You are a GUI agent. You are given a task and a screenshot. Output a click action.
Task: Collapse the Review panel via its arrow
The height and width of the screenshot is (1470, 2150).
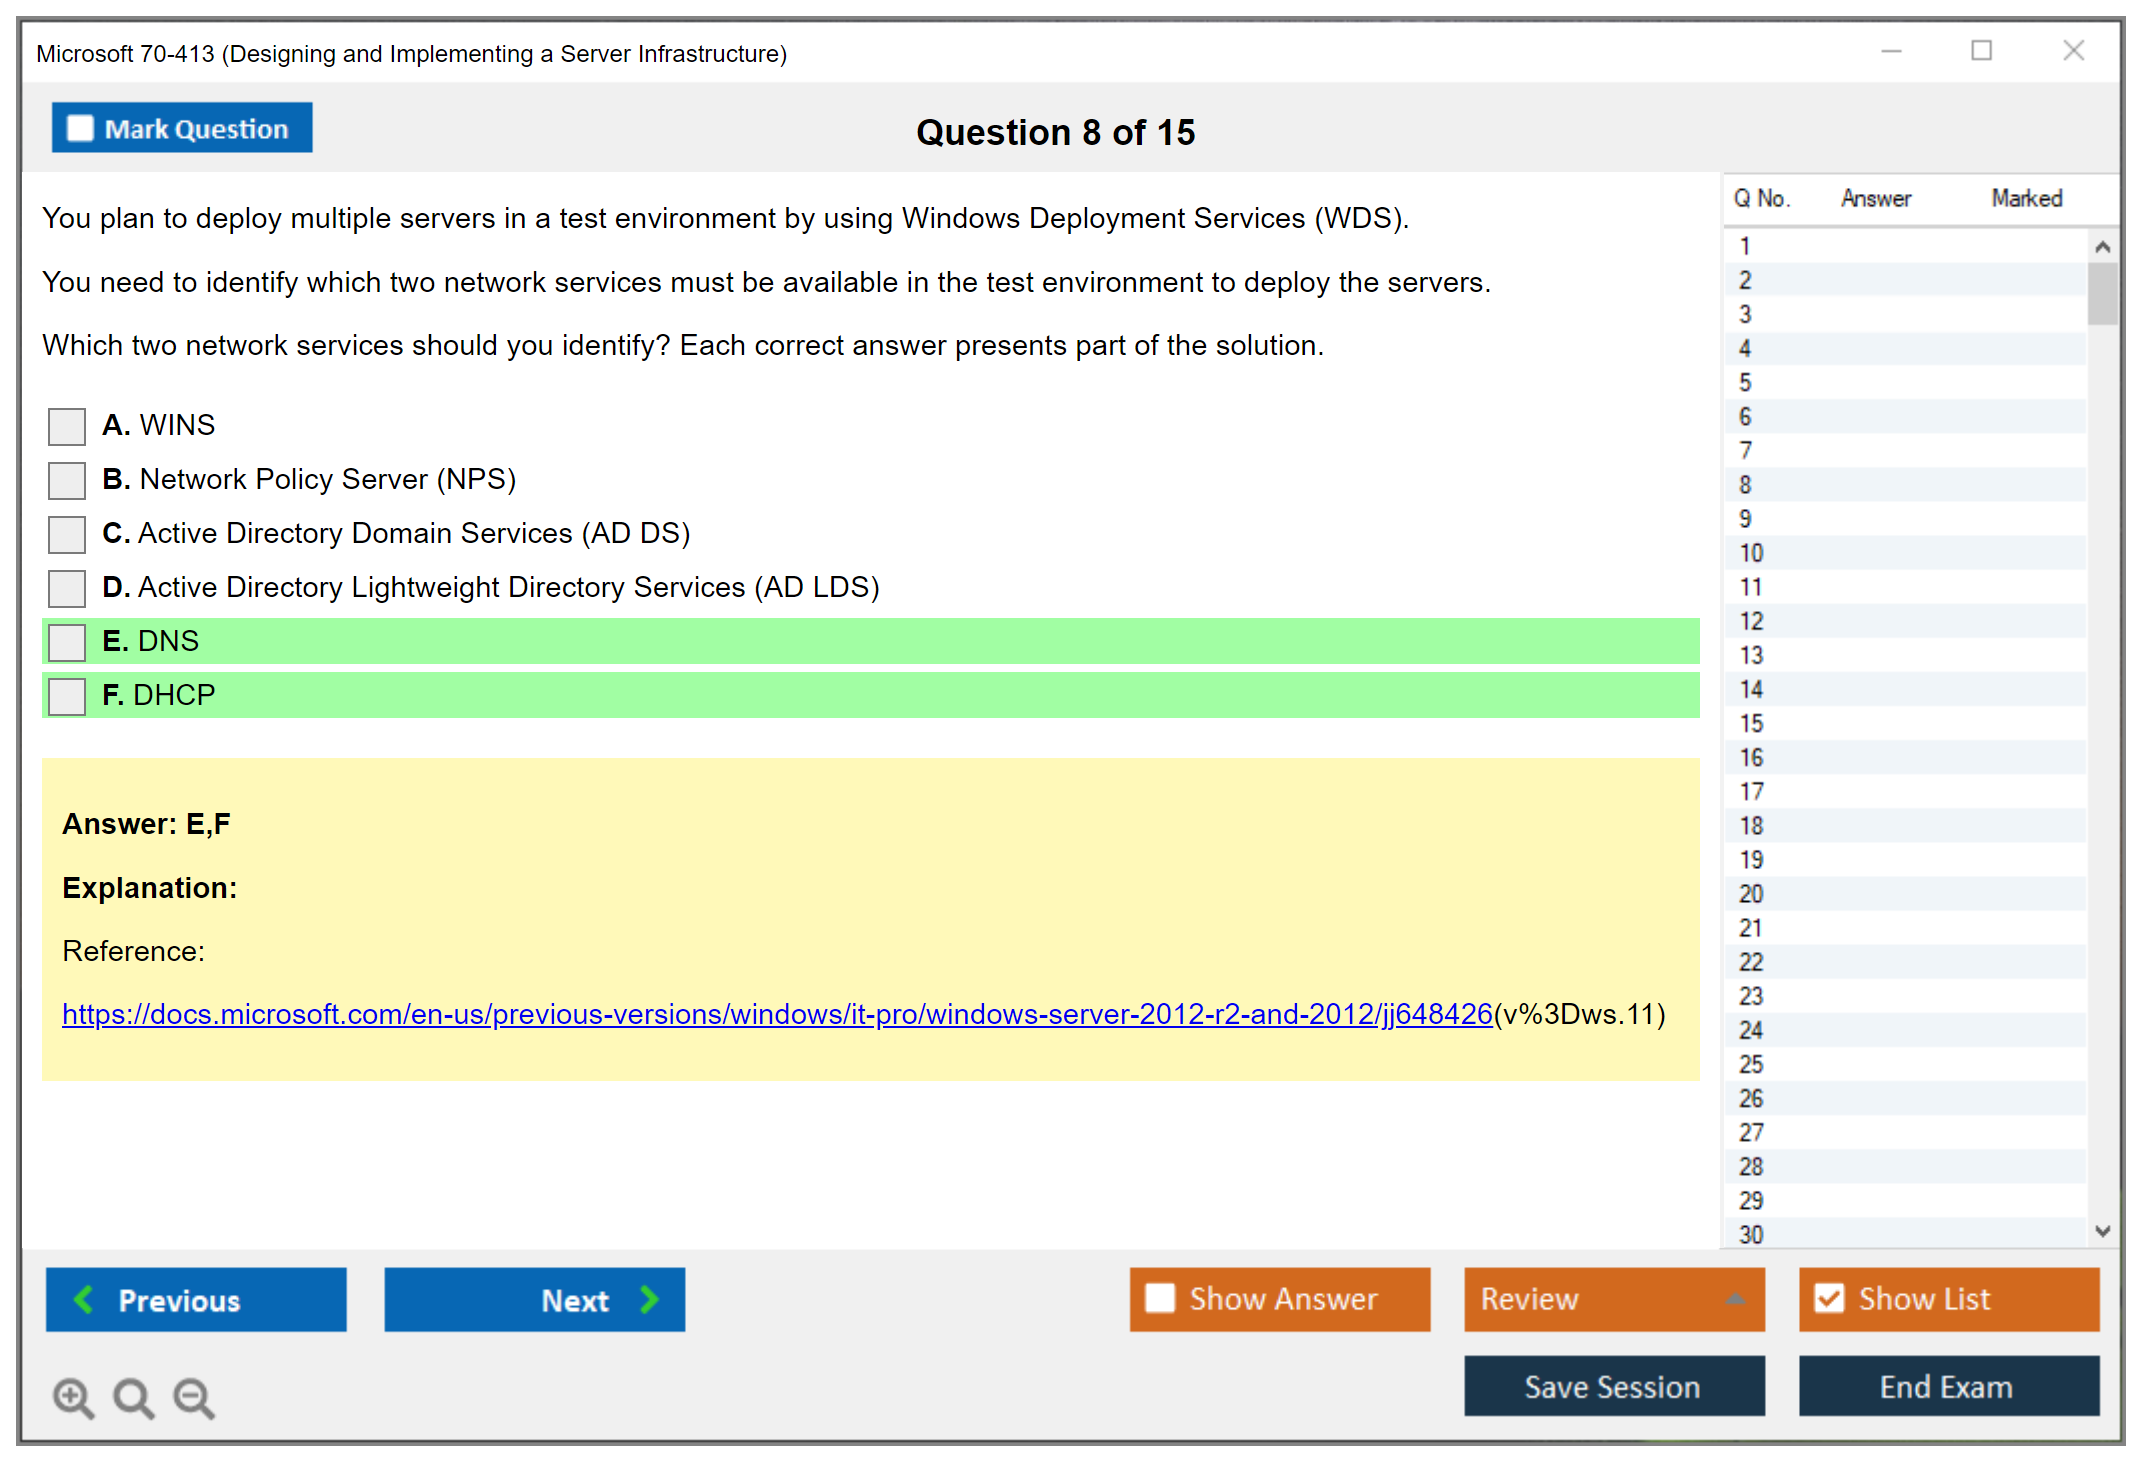[1737, 1300]
